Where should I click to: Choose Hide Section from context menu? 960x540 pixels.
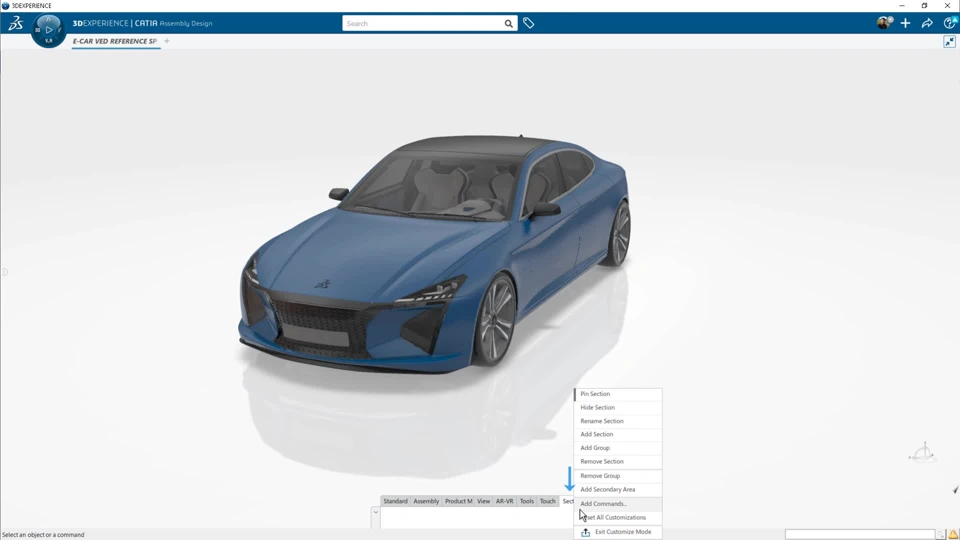pos(618,407)
